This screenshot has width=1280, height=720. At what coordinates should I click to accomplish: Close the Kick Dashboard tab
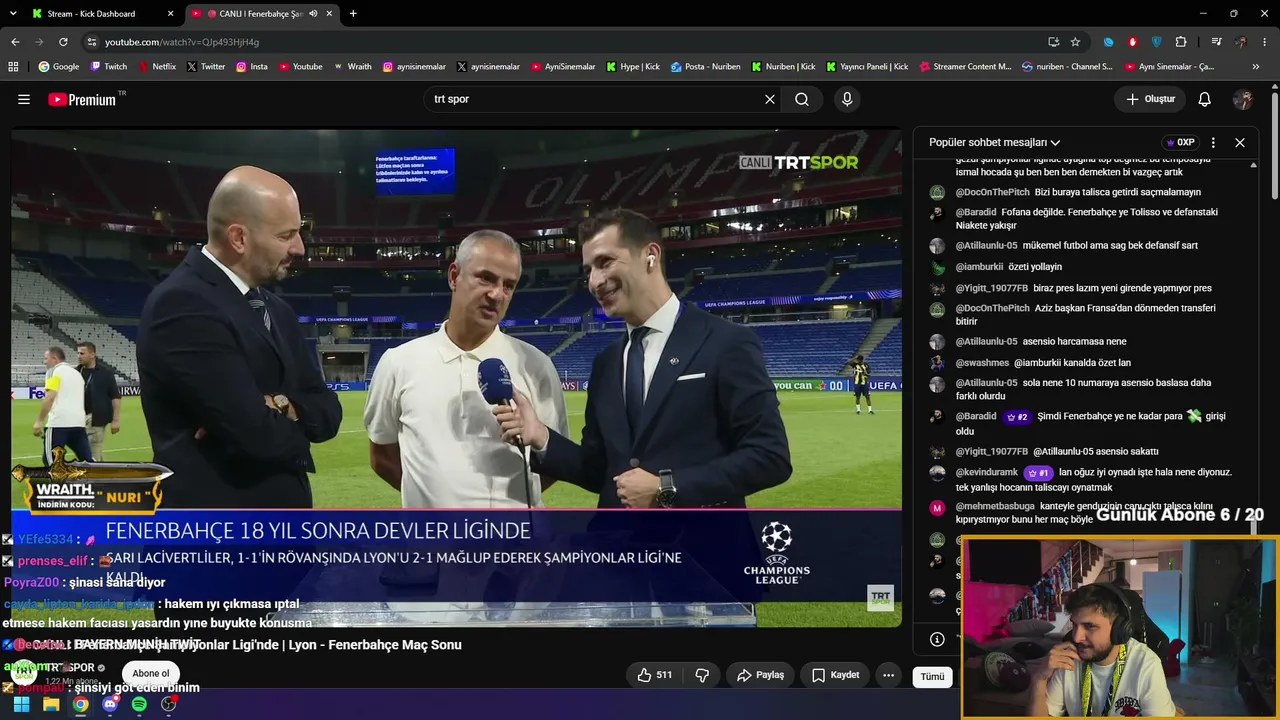coord(170,14)
